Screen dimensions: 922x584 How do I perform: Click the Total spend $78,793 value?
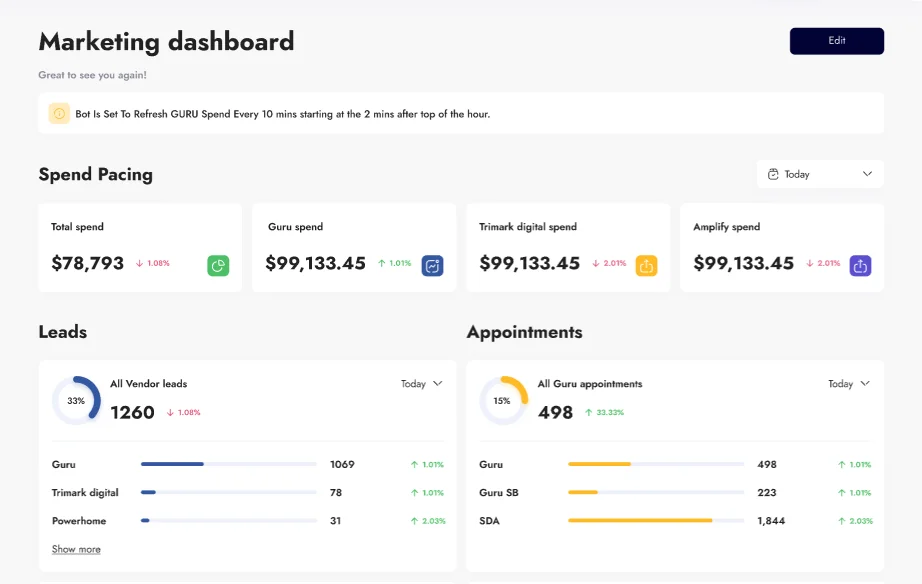click(87, 264)
